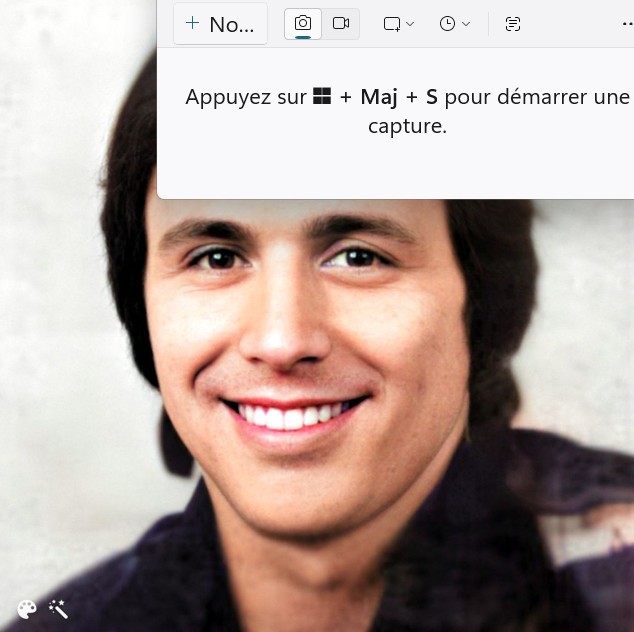The height and width of the screenshot is (632, 634).
Task: Switch to camera screenshot mode
Action: 303,23
